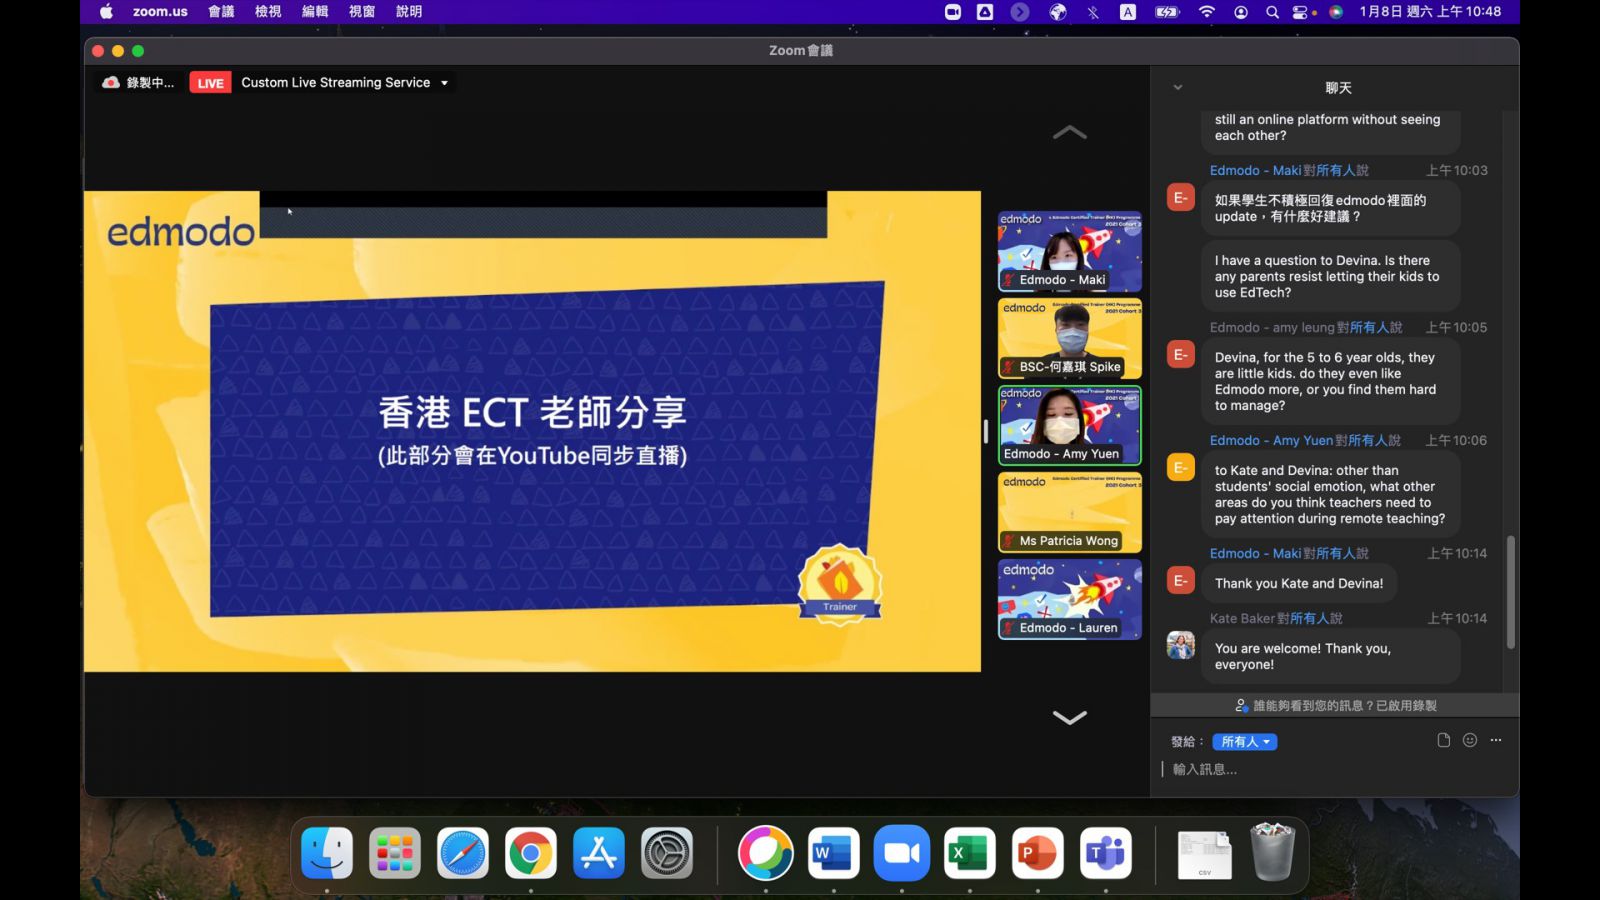
Task: Open Launchpad from the Dock
Action: [x=395, y=853]
